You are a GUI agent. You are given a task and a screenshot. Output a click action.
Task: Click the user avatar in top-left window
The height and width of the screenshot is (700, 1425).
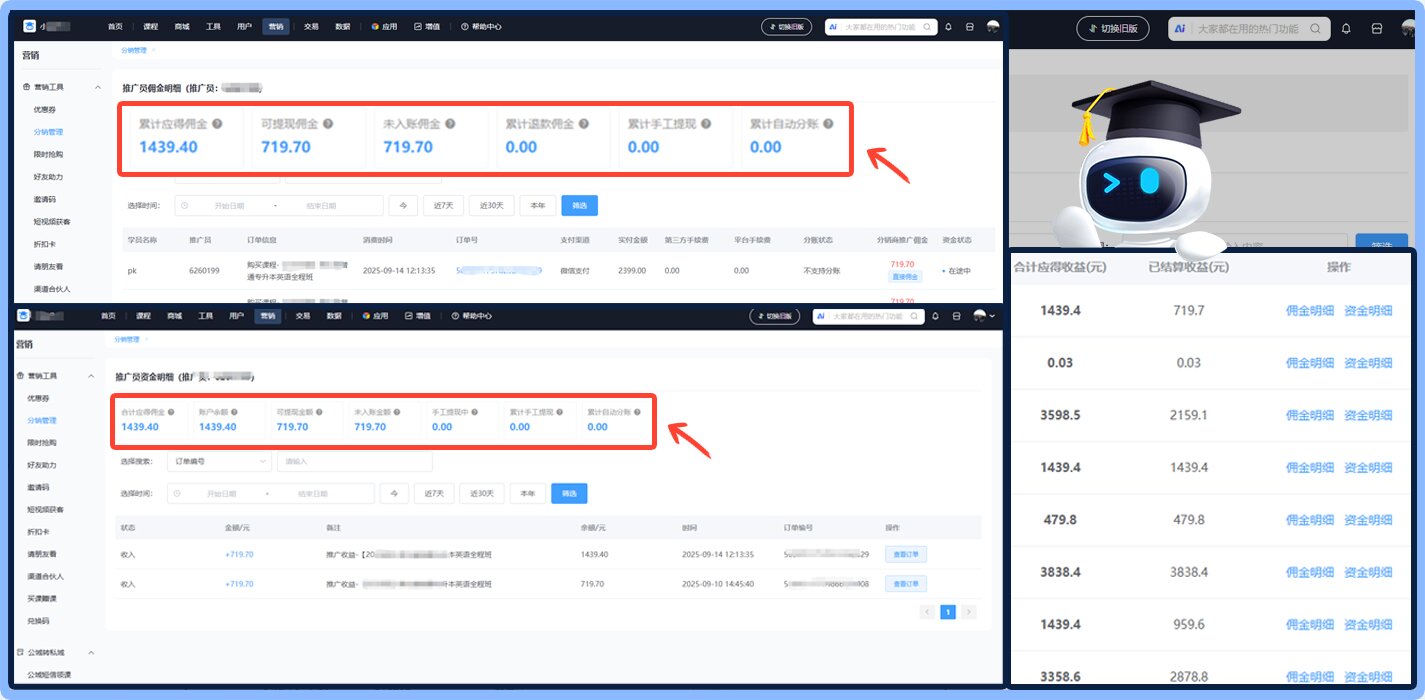tap(992, 27)
